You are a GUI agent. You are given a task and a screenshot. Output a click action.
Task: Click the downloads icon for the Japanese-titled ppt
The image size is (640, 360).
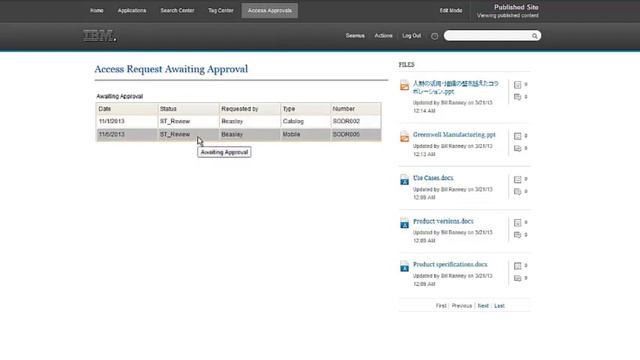517,84
